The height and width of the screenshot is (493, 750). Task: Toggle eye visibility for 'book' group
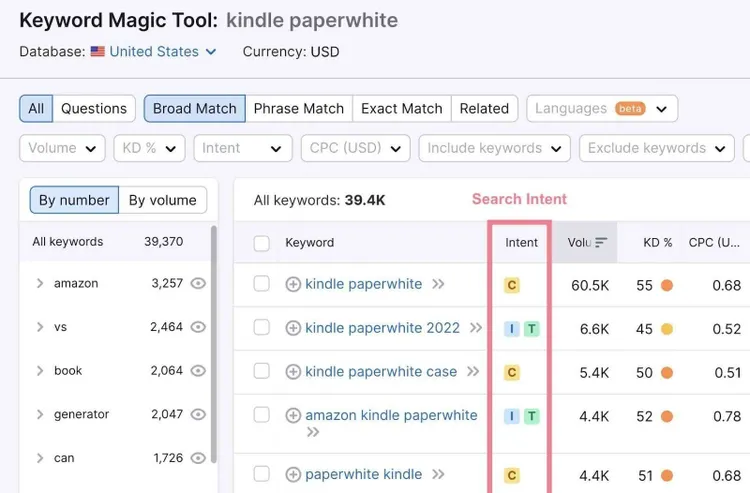(x=198, y=371)
